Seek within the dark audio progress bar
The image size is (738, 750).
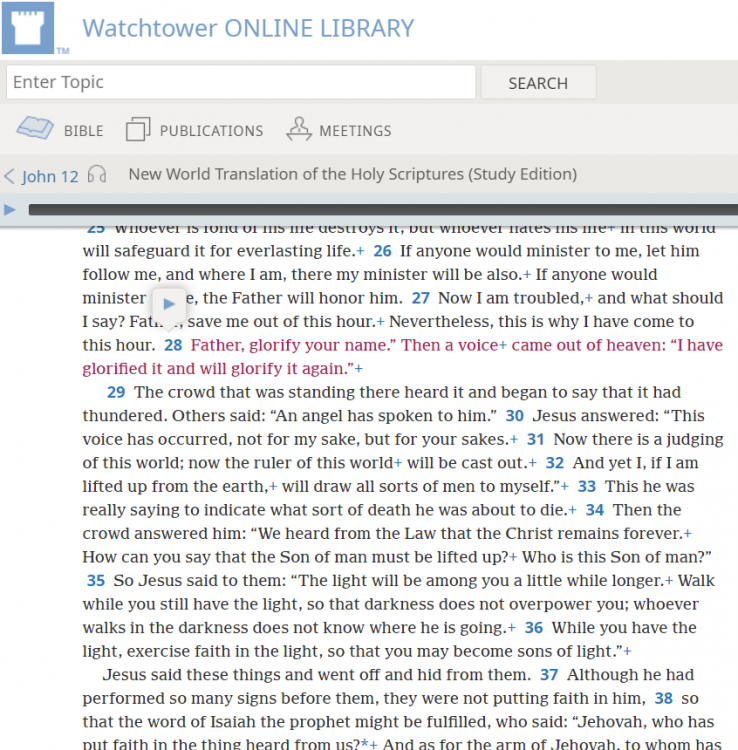[383, 210]
